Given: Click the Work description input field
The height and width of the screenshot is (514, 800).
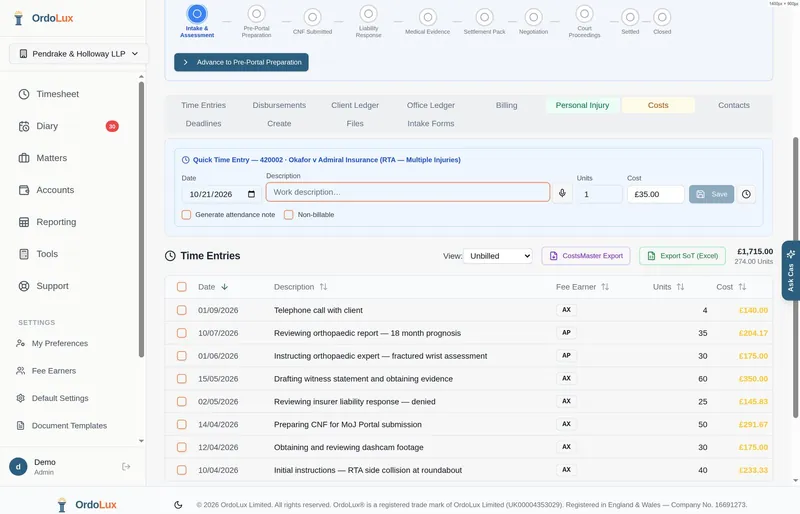Looking at the screenshot, I should click(x=408, y=192).
